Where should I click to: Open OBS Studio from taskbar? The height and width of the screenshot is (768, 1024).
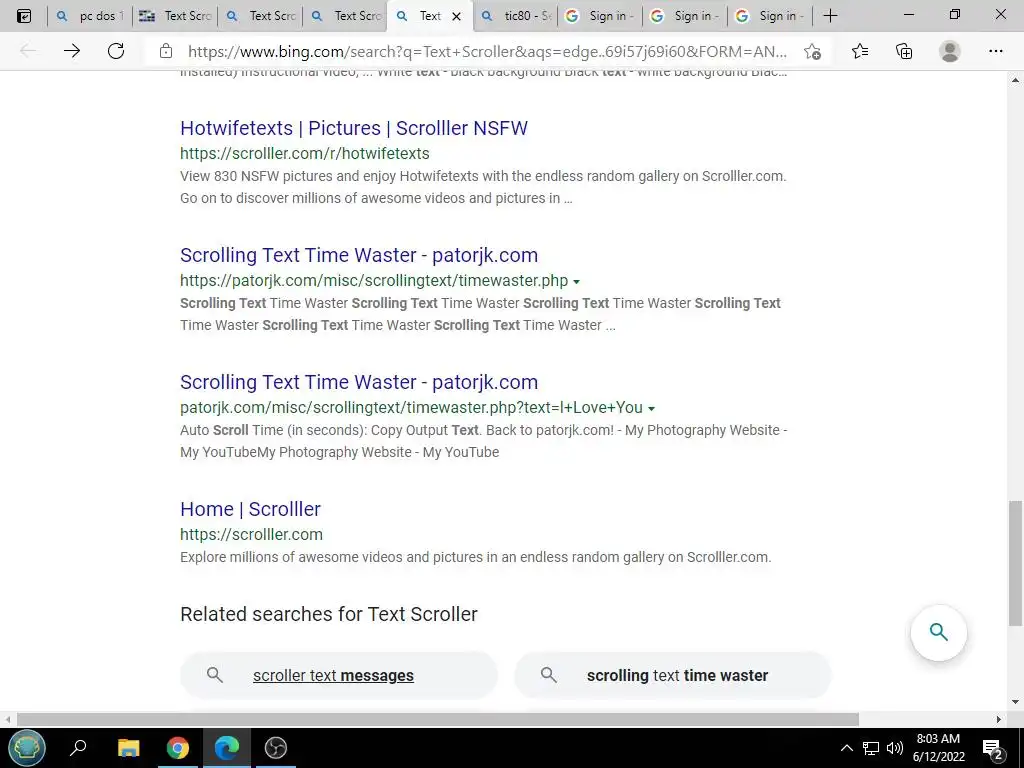click(276, 748)
